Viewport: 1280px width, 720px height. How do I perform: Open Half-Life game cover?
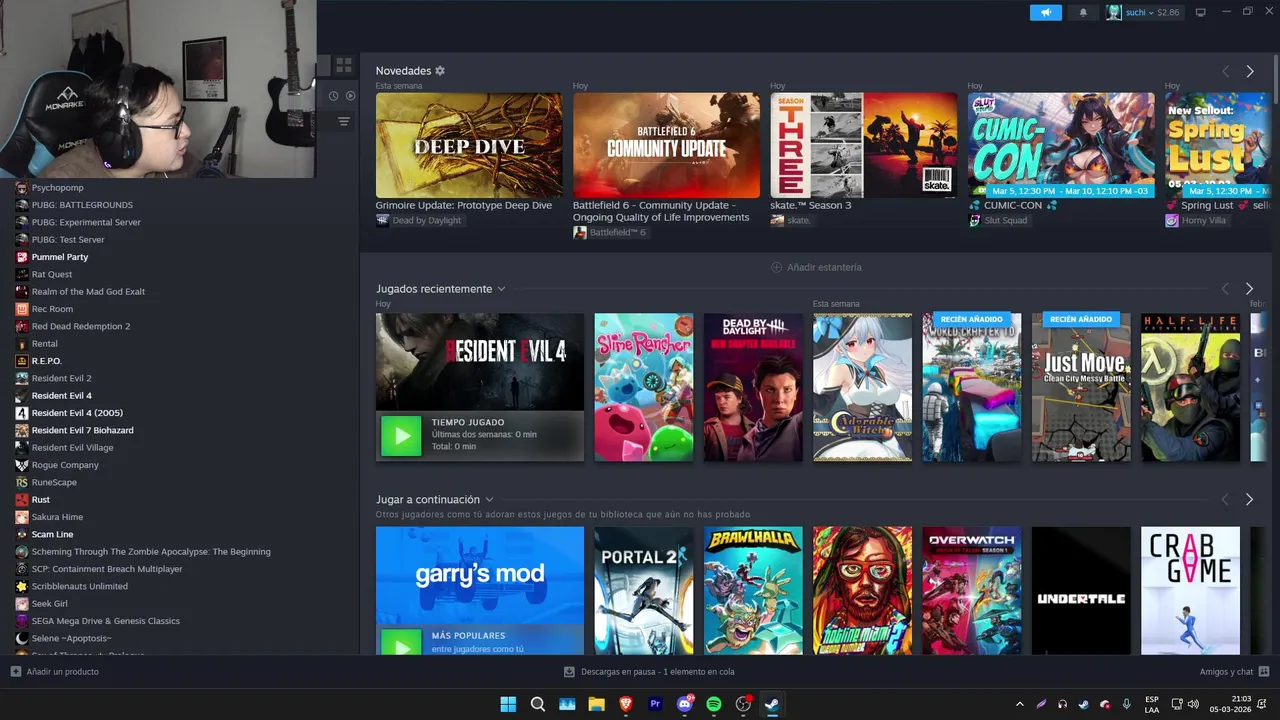pos(1190,387)
